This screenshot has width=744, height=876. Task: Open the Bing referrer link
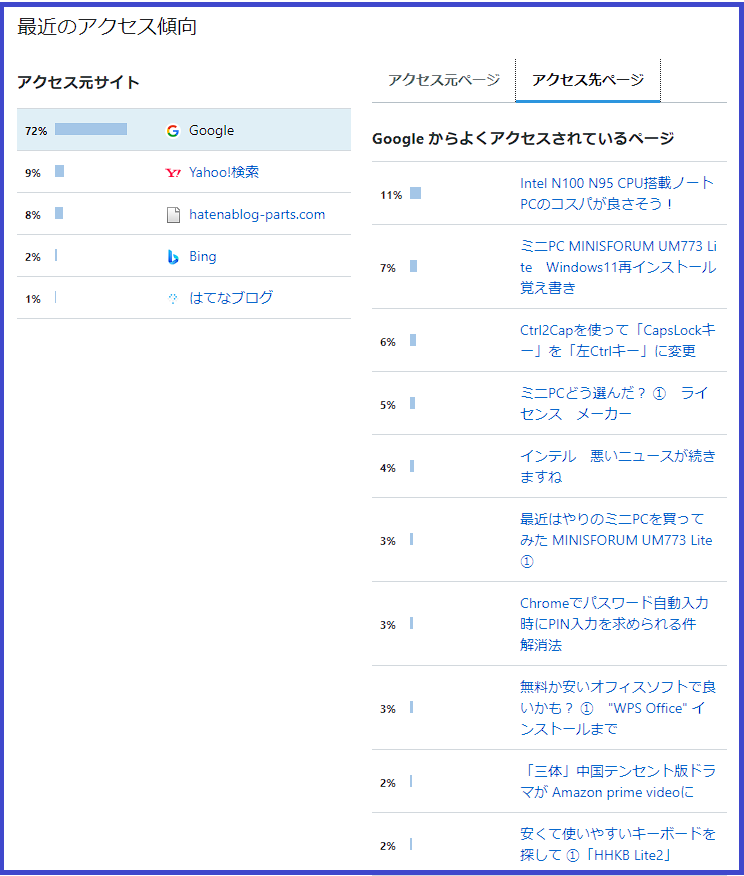click(x=203, y=256)
